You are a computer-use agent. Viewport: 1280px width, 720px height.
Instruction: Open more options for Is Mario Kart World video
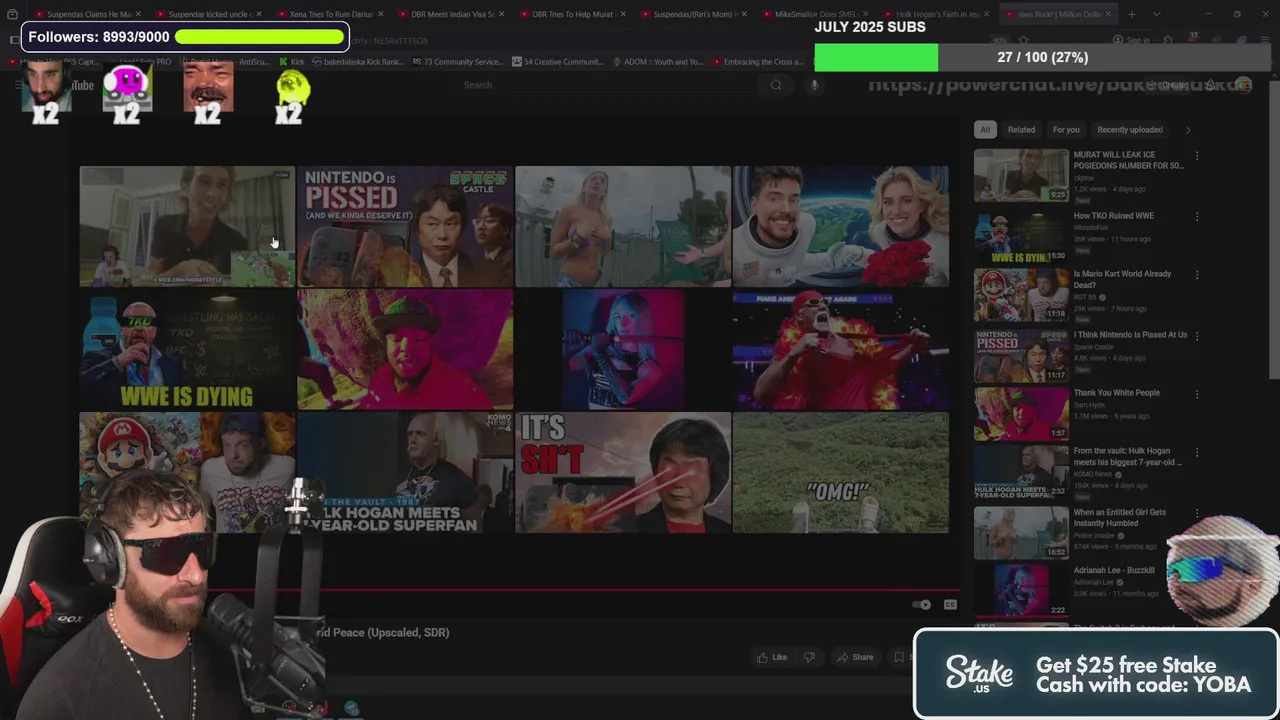[x=1197, y=274]
